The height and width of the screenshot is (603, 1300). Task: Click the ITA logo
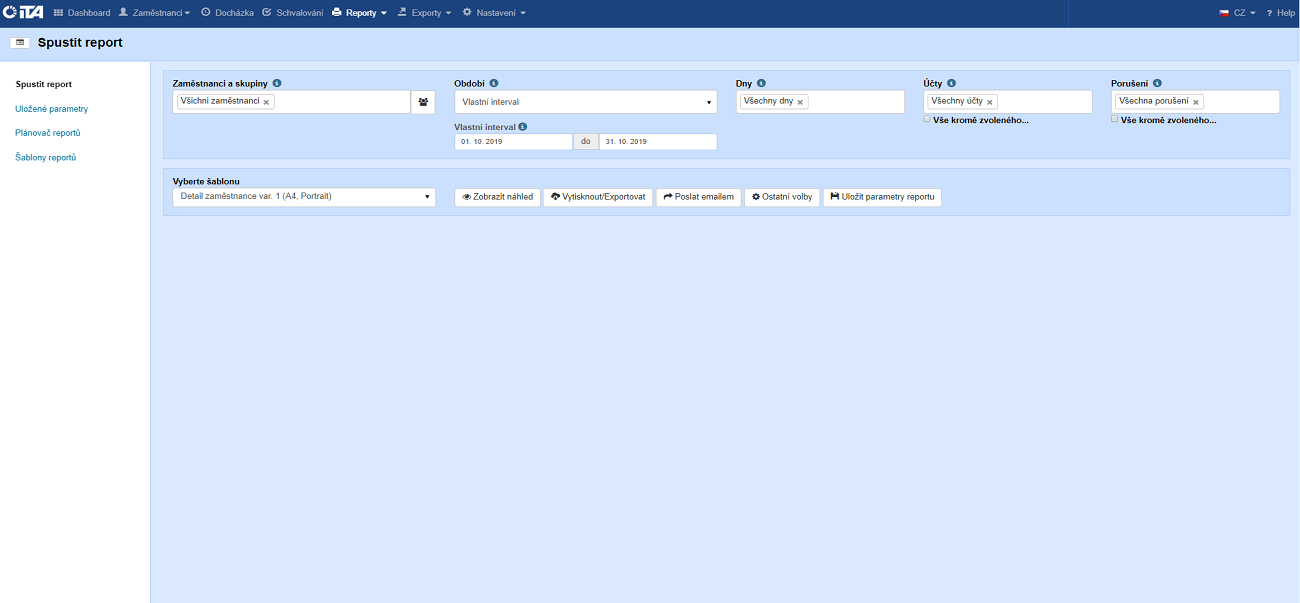(23, 13)
